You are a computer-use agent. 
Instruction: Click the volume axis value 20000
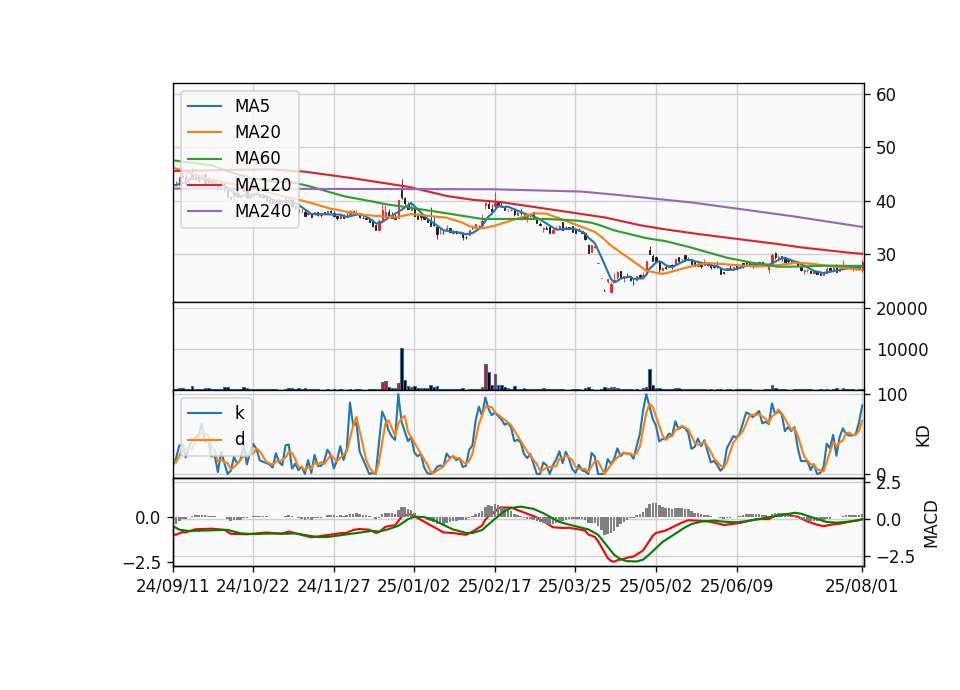902,309
